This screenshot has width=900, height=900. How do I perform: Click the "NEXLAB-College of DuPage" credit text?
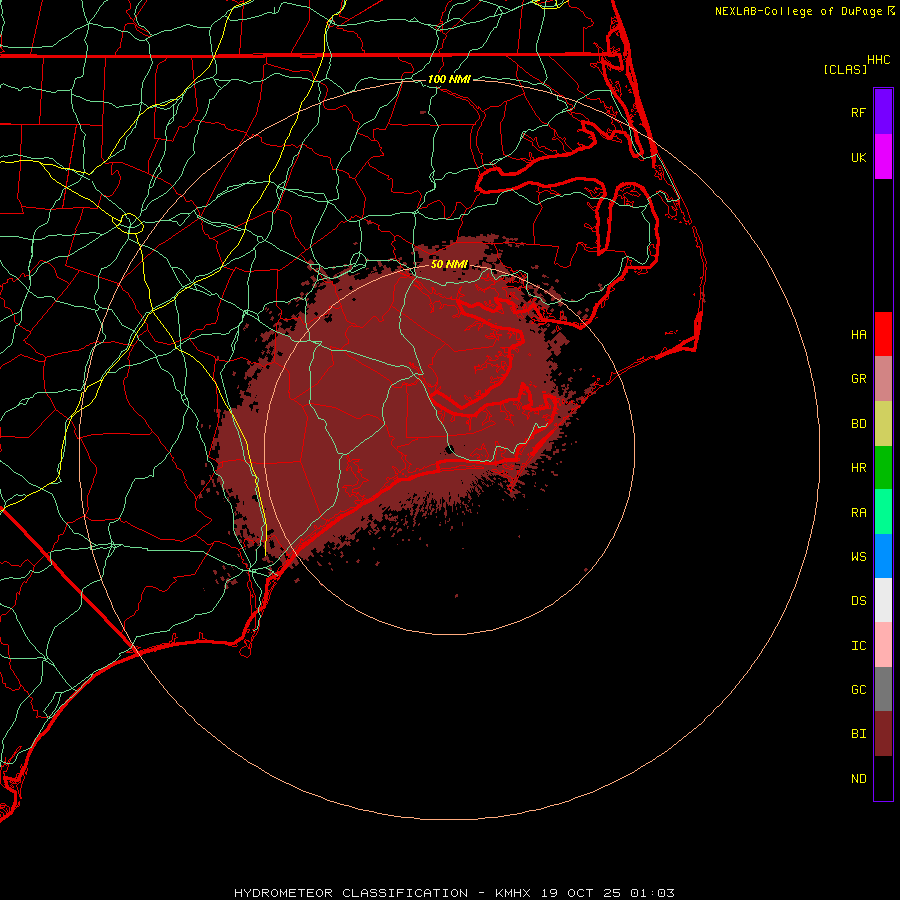pyautogui.click(x=798, y=11)
